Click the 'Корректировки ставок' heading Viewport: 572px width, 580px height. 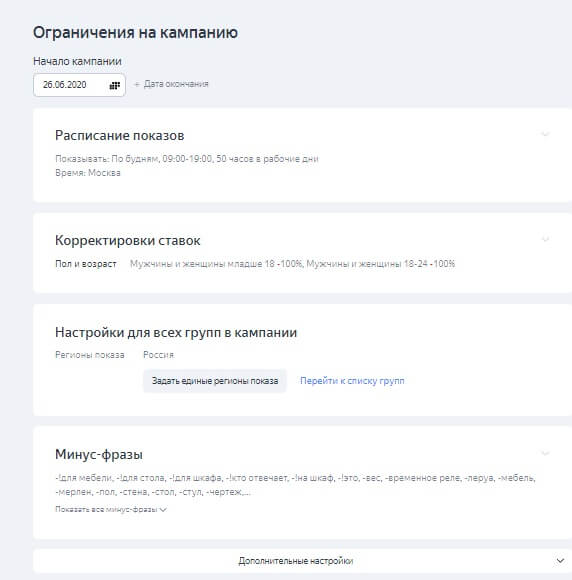click(x=128, y=240)
